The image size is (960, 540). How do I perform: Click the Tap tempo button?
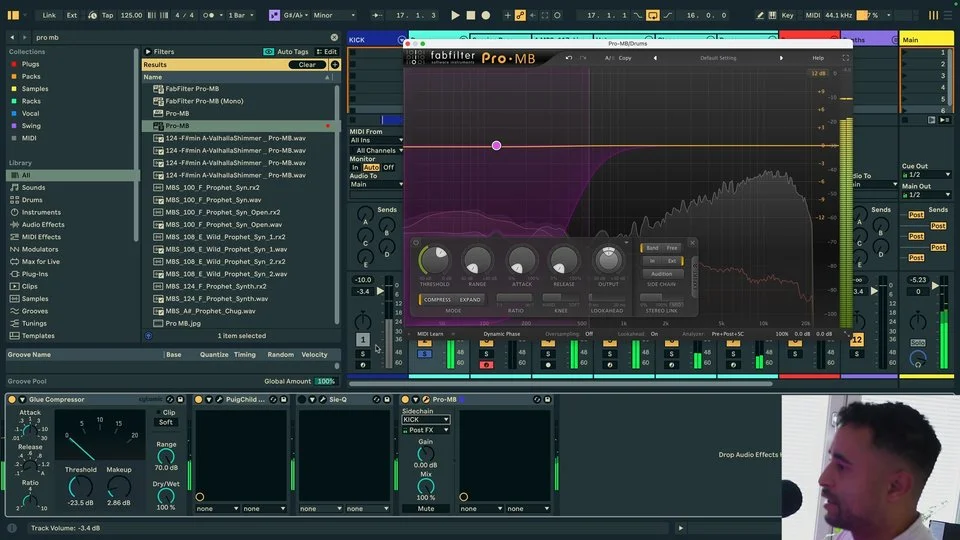(107, 15)
